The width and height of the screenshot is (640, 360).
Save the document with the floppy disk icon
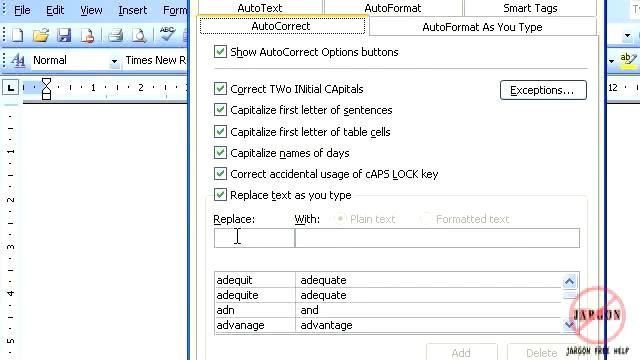(64, 36)
